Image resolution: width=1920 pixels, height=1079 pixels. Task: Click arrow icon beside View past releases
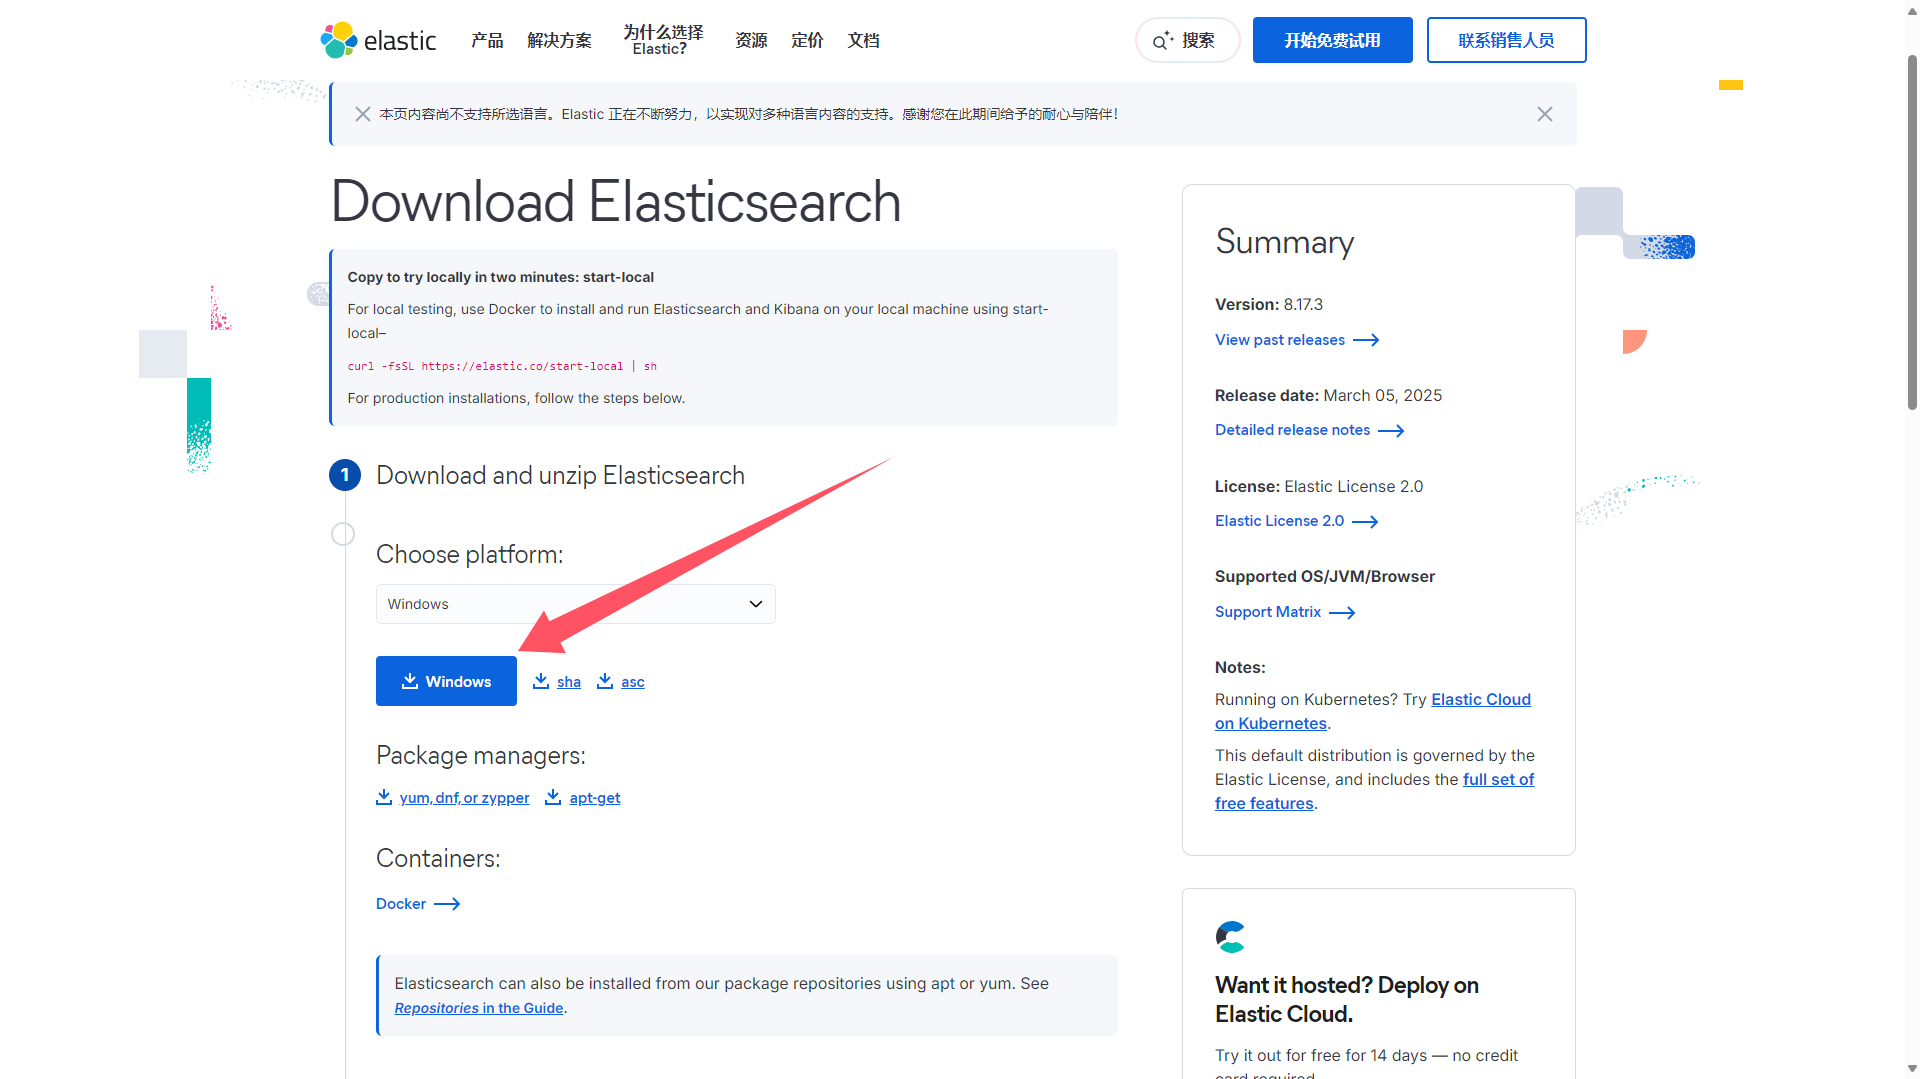1366,340
